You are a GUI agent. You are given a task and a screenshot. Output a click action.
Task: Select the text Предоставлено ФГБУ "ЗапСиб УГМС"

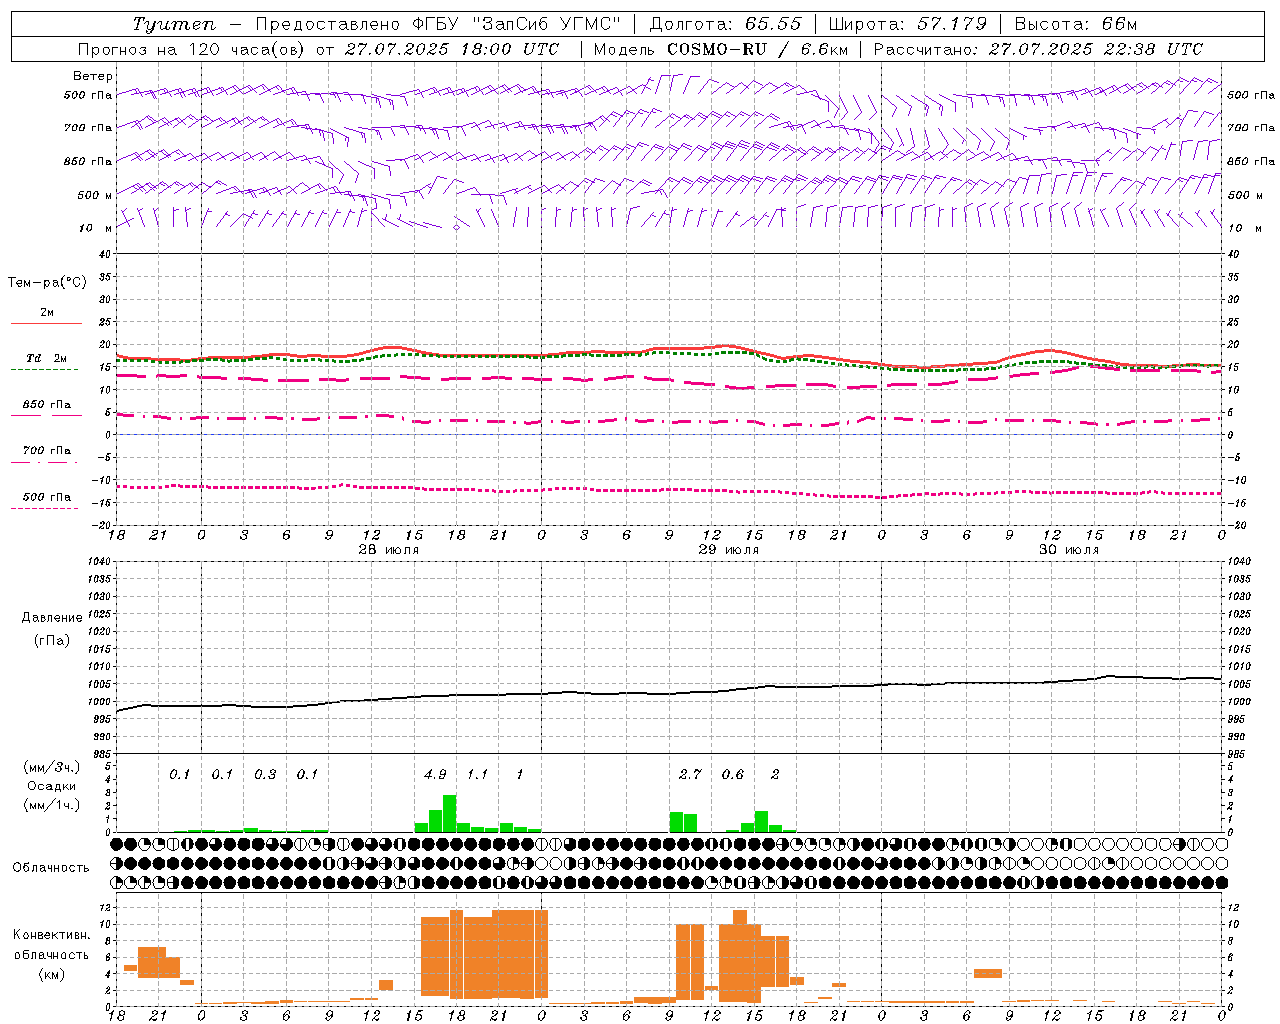[439, 24]
